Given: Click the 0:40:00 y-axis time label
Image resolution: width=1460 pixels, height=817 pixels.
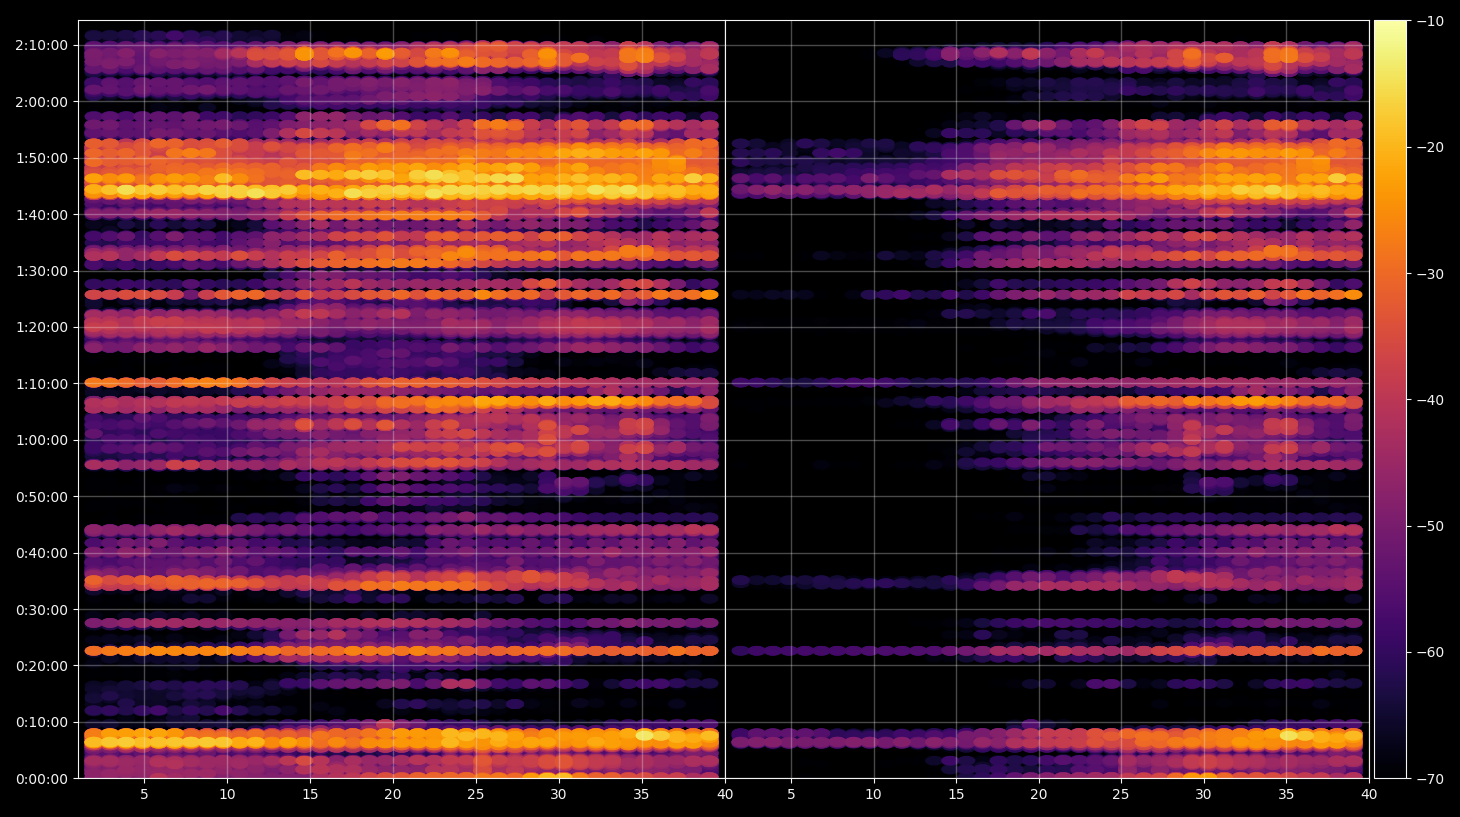Looking at the screenshot, I should tap(42, 553).
